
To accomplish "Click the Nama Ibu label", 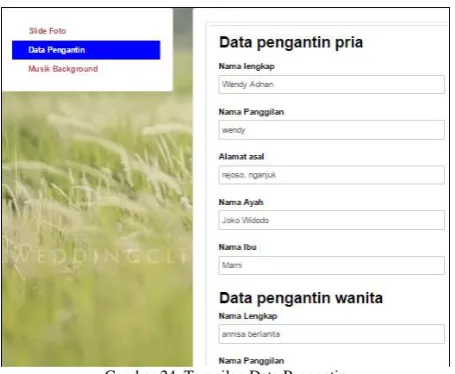I will point(238,247).
